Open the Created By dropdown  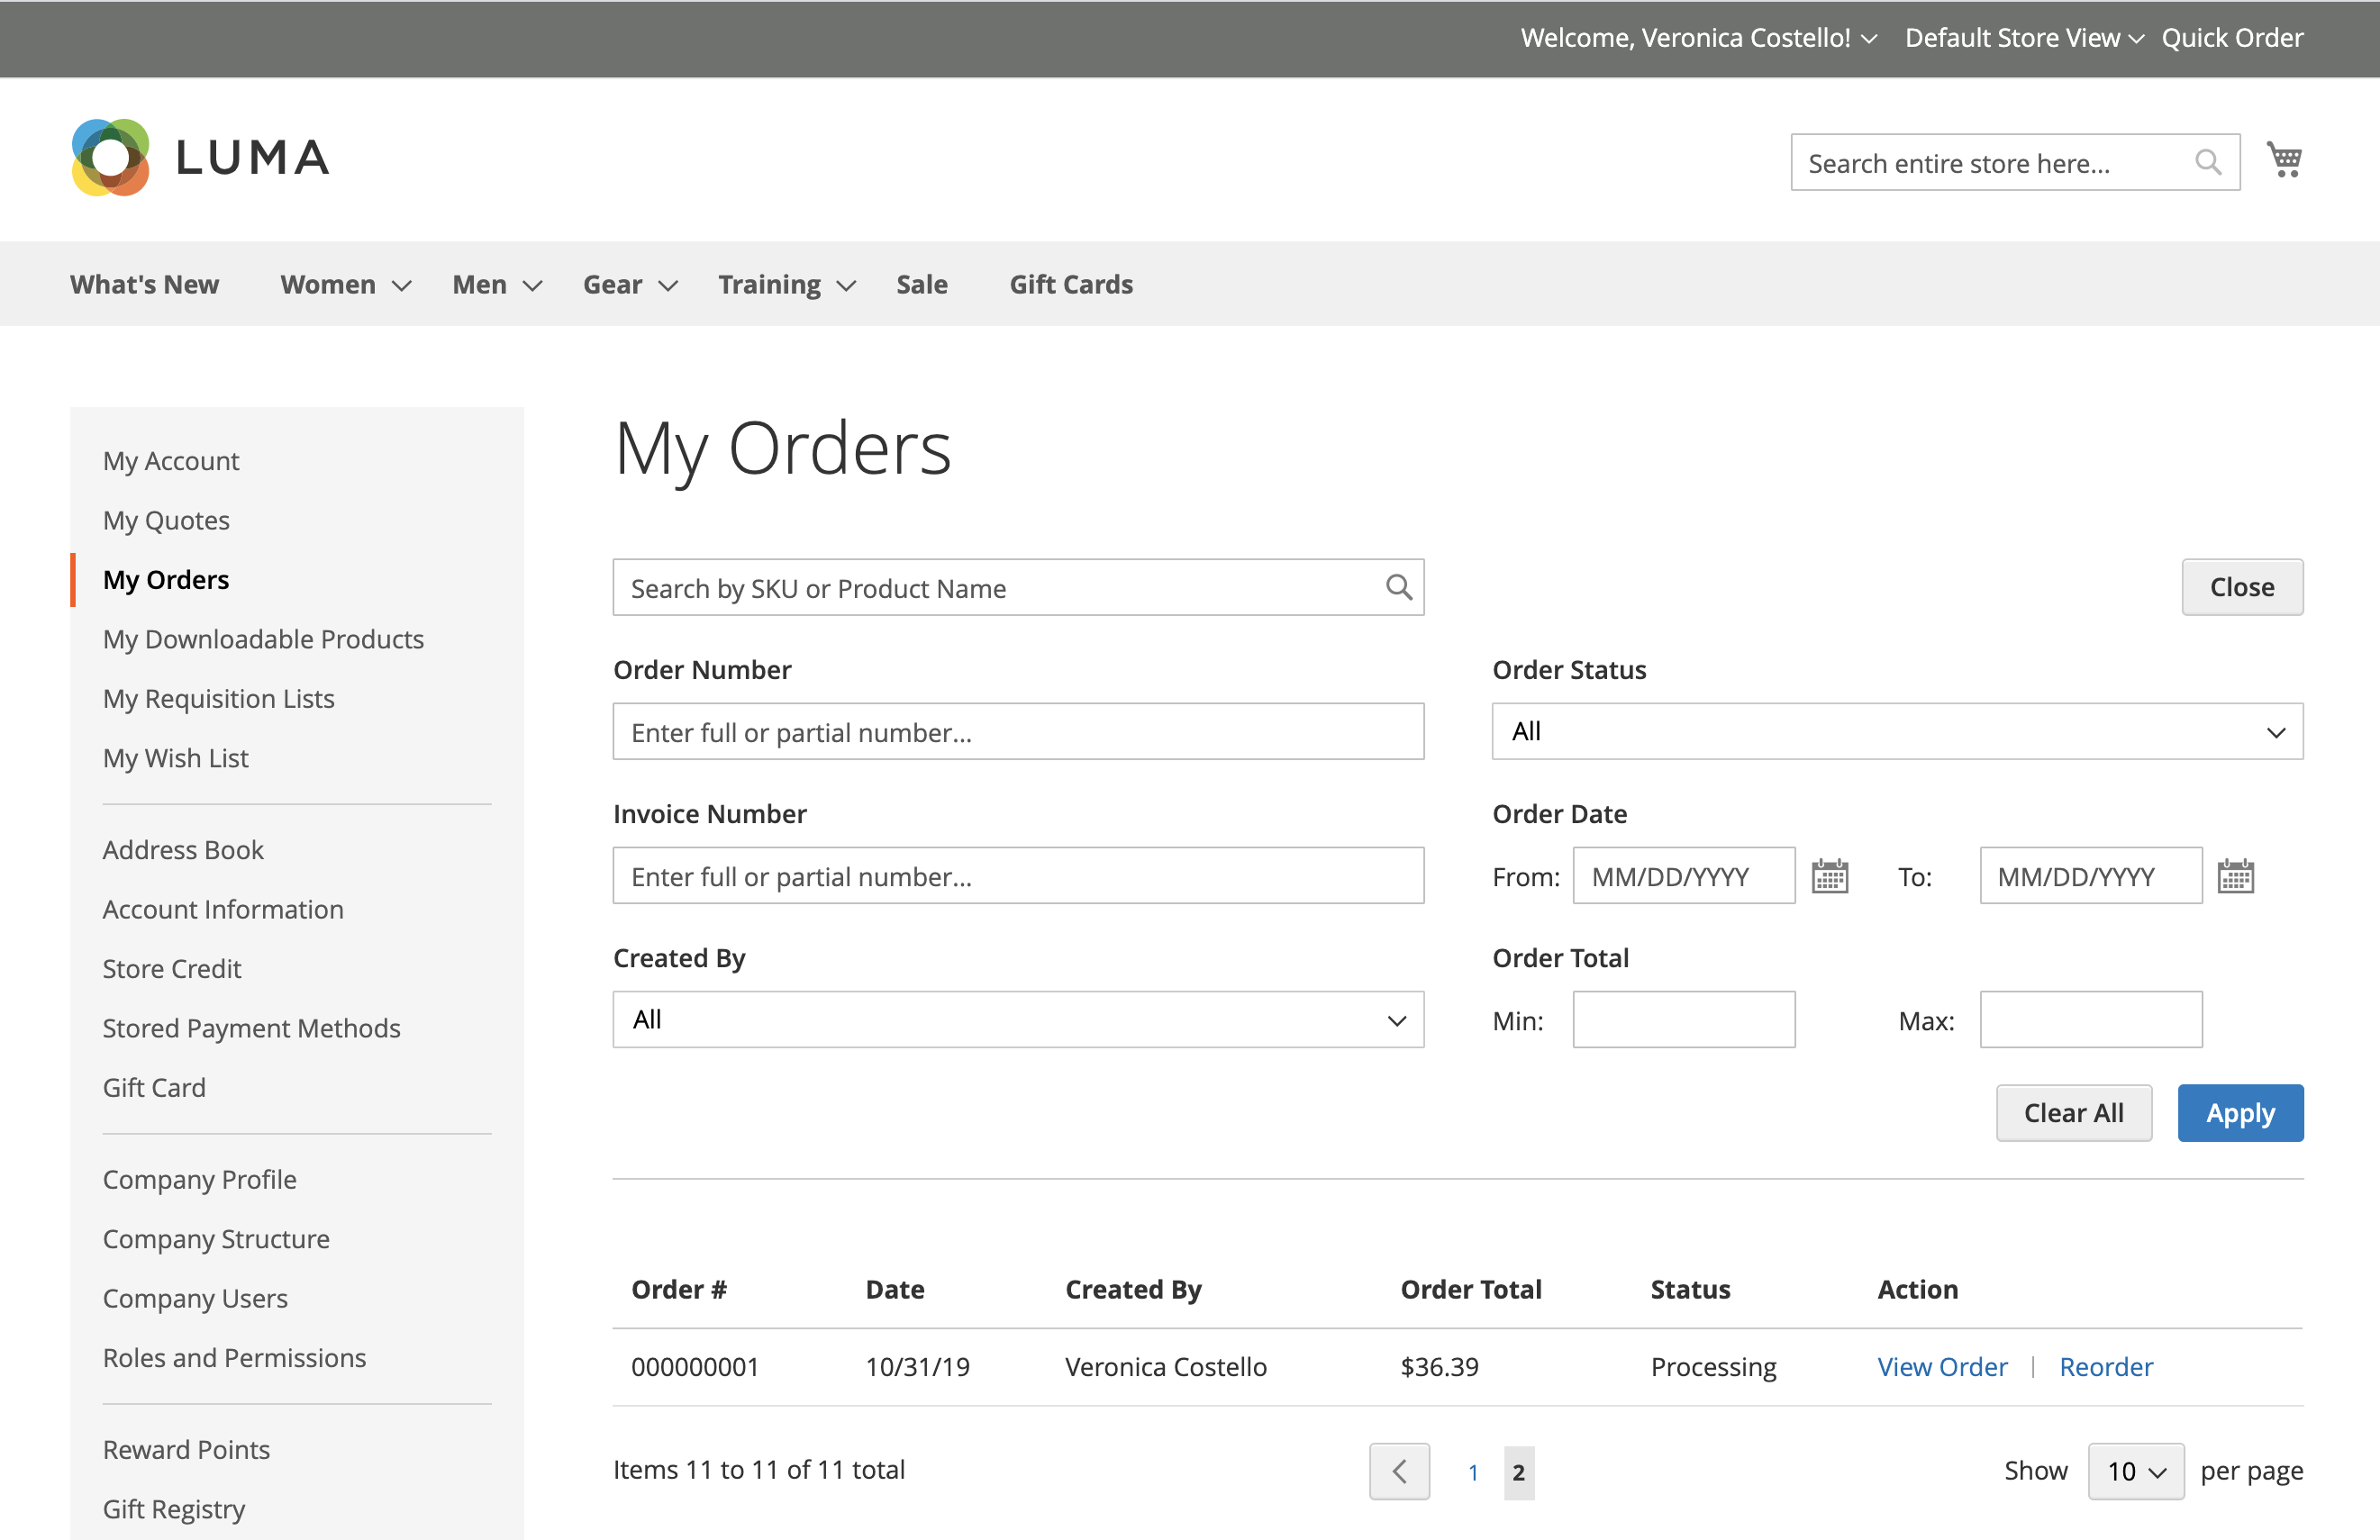click(1018, 1019)
